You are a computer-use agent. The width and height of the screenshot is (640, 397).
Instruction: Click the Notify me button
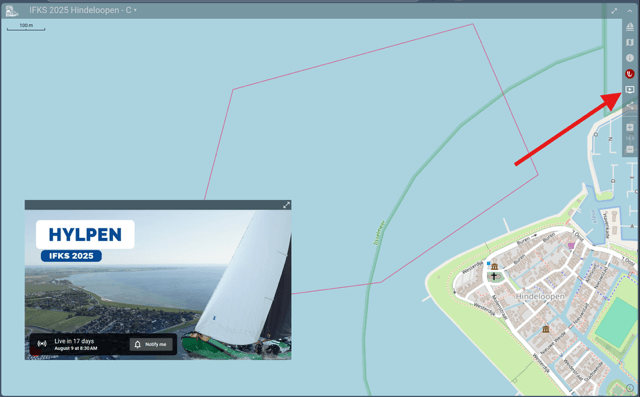(x=151, y=344)
